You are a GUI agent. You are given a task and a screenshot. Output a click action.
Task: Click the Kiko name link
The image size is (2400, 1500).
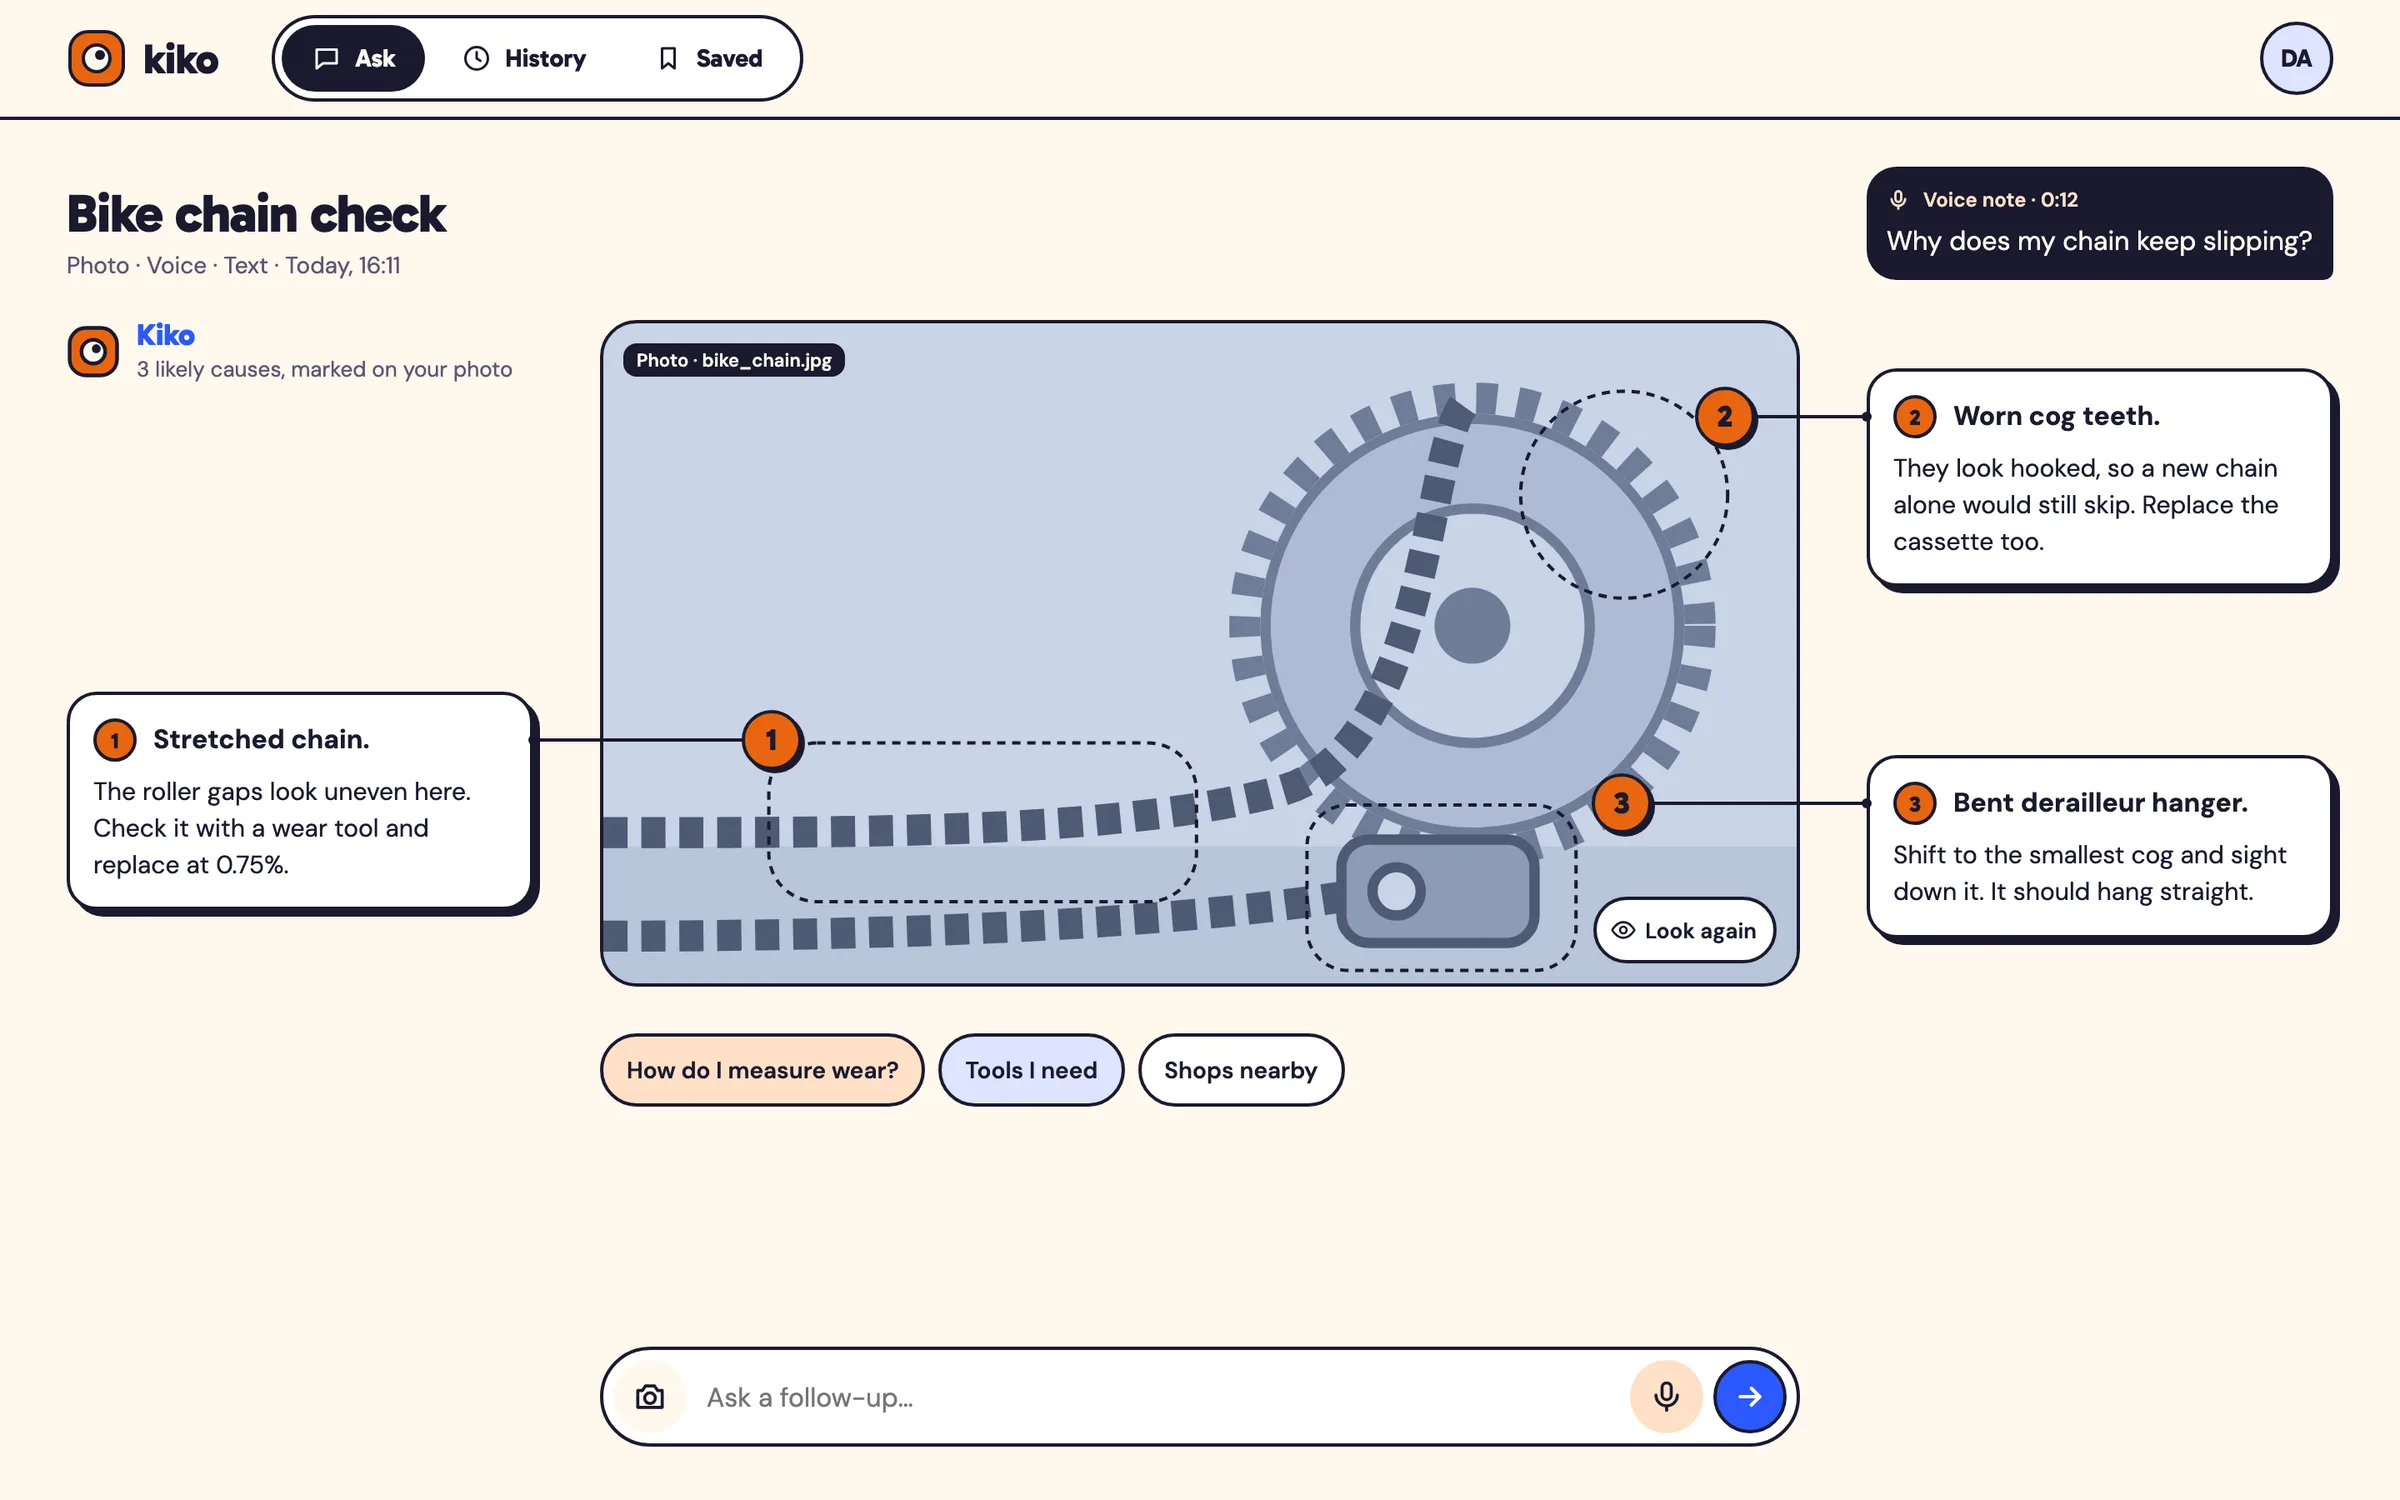pos(165,335)
